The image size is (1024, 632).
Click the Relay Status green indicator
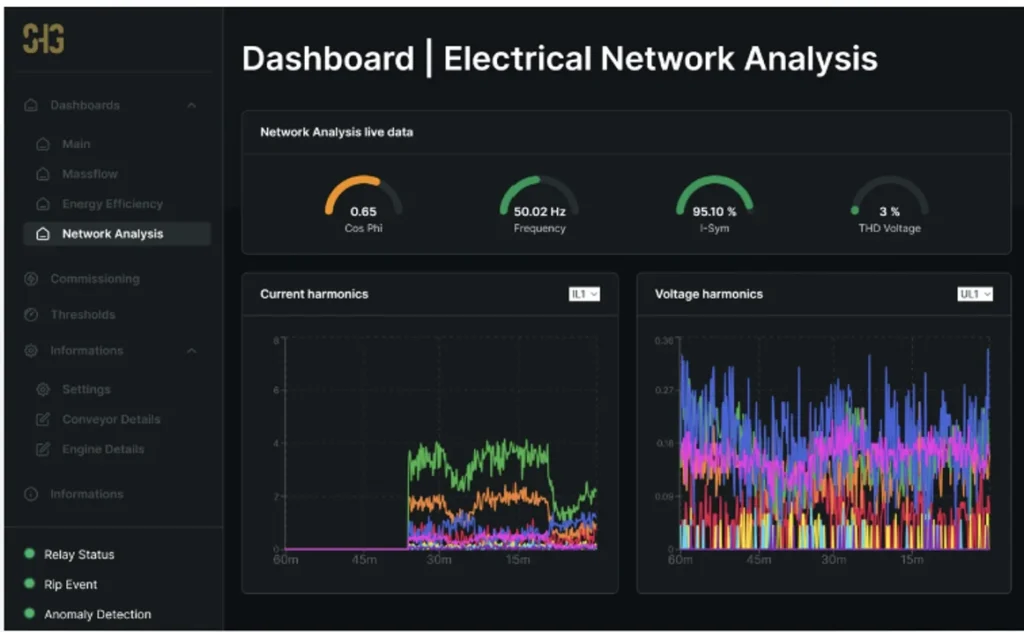(x=30, y=554)
